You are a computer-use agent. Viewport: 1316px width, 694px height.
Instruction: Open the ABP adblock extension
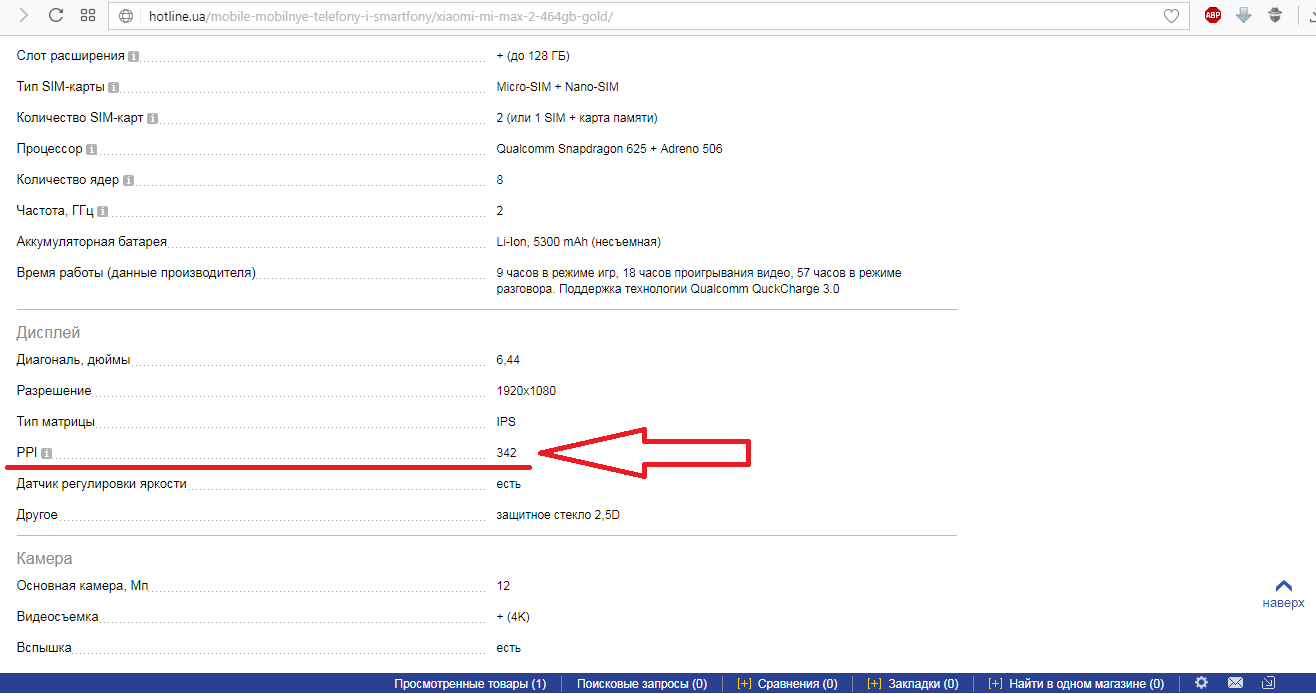pyautogui.click(x=1213, y=15)
